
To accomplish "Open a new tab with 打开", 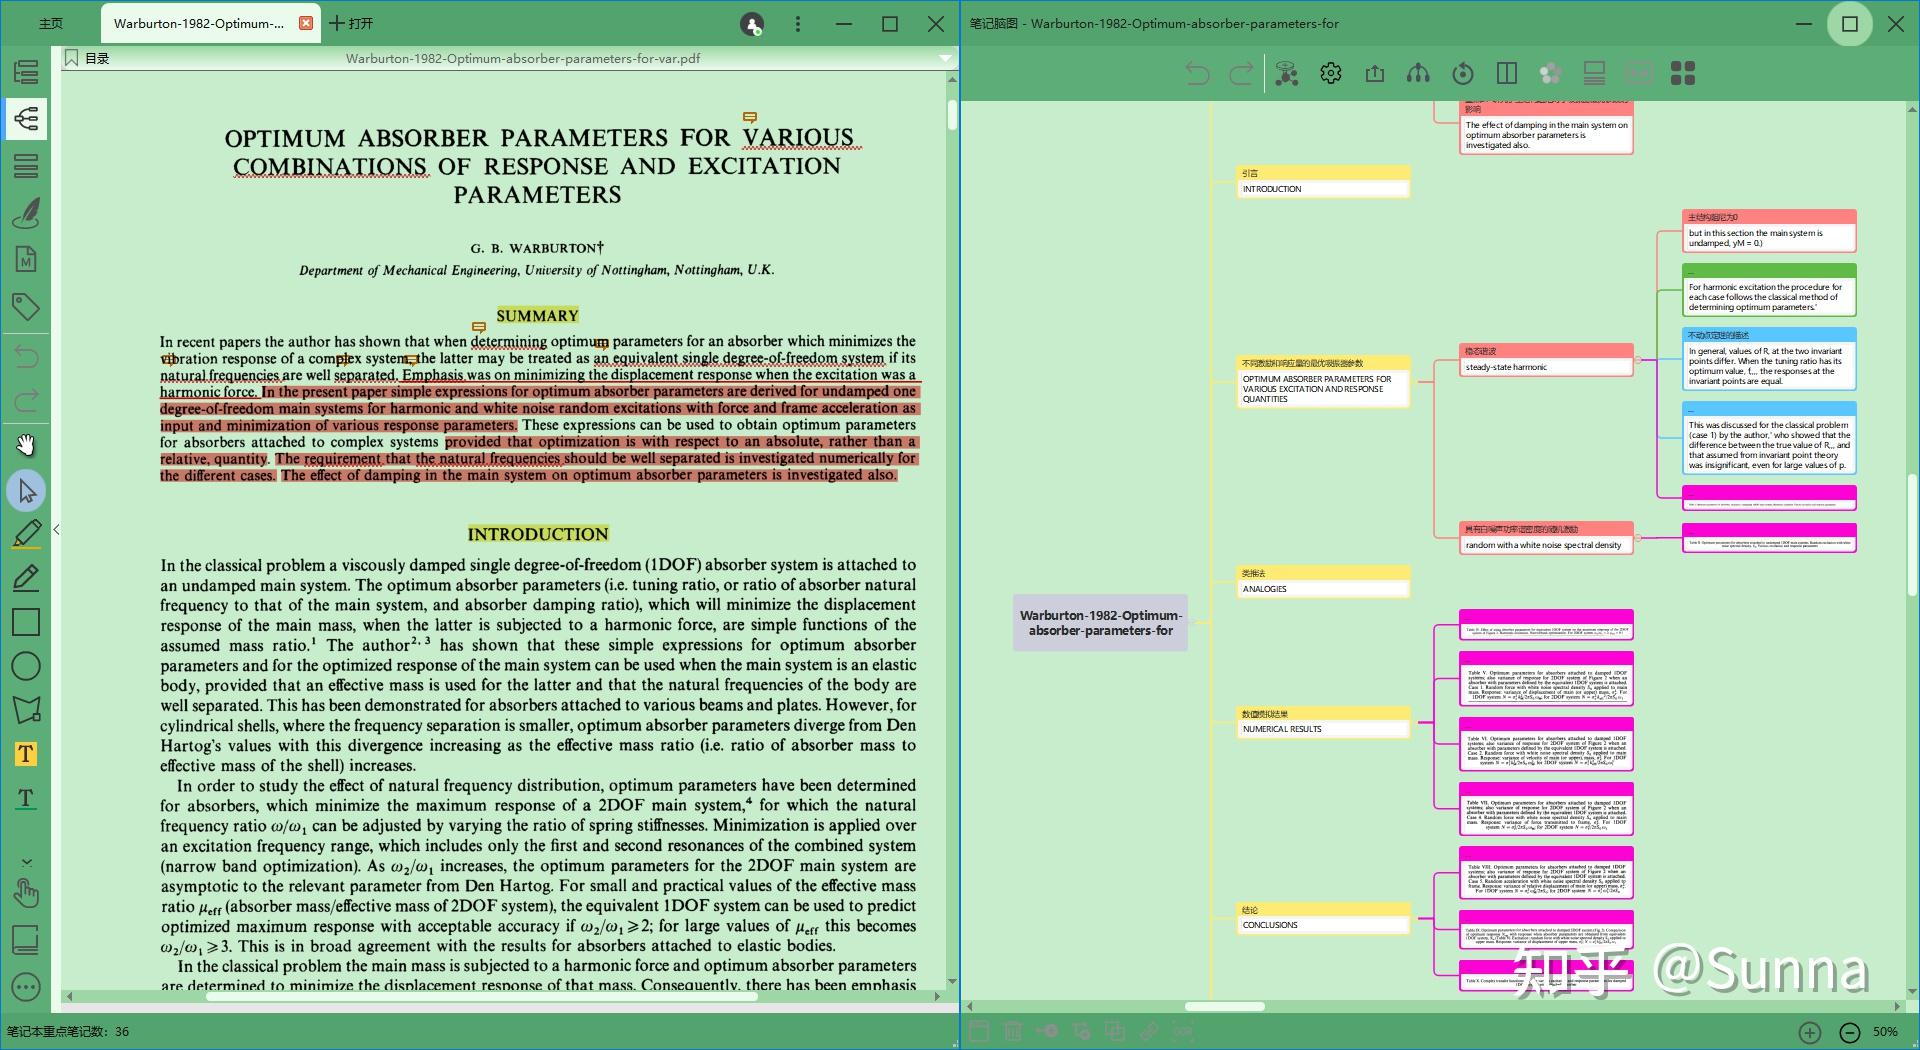I will click(x=349, y=22).
